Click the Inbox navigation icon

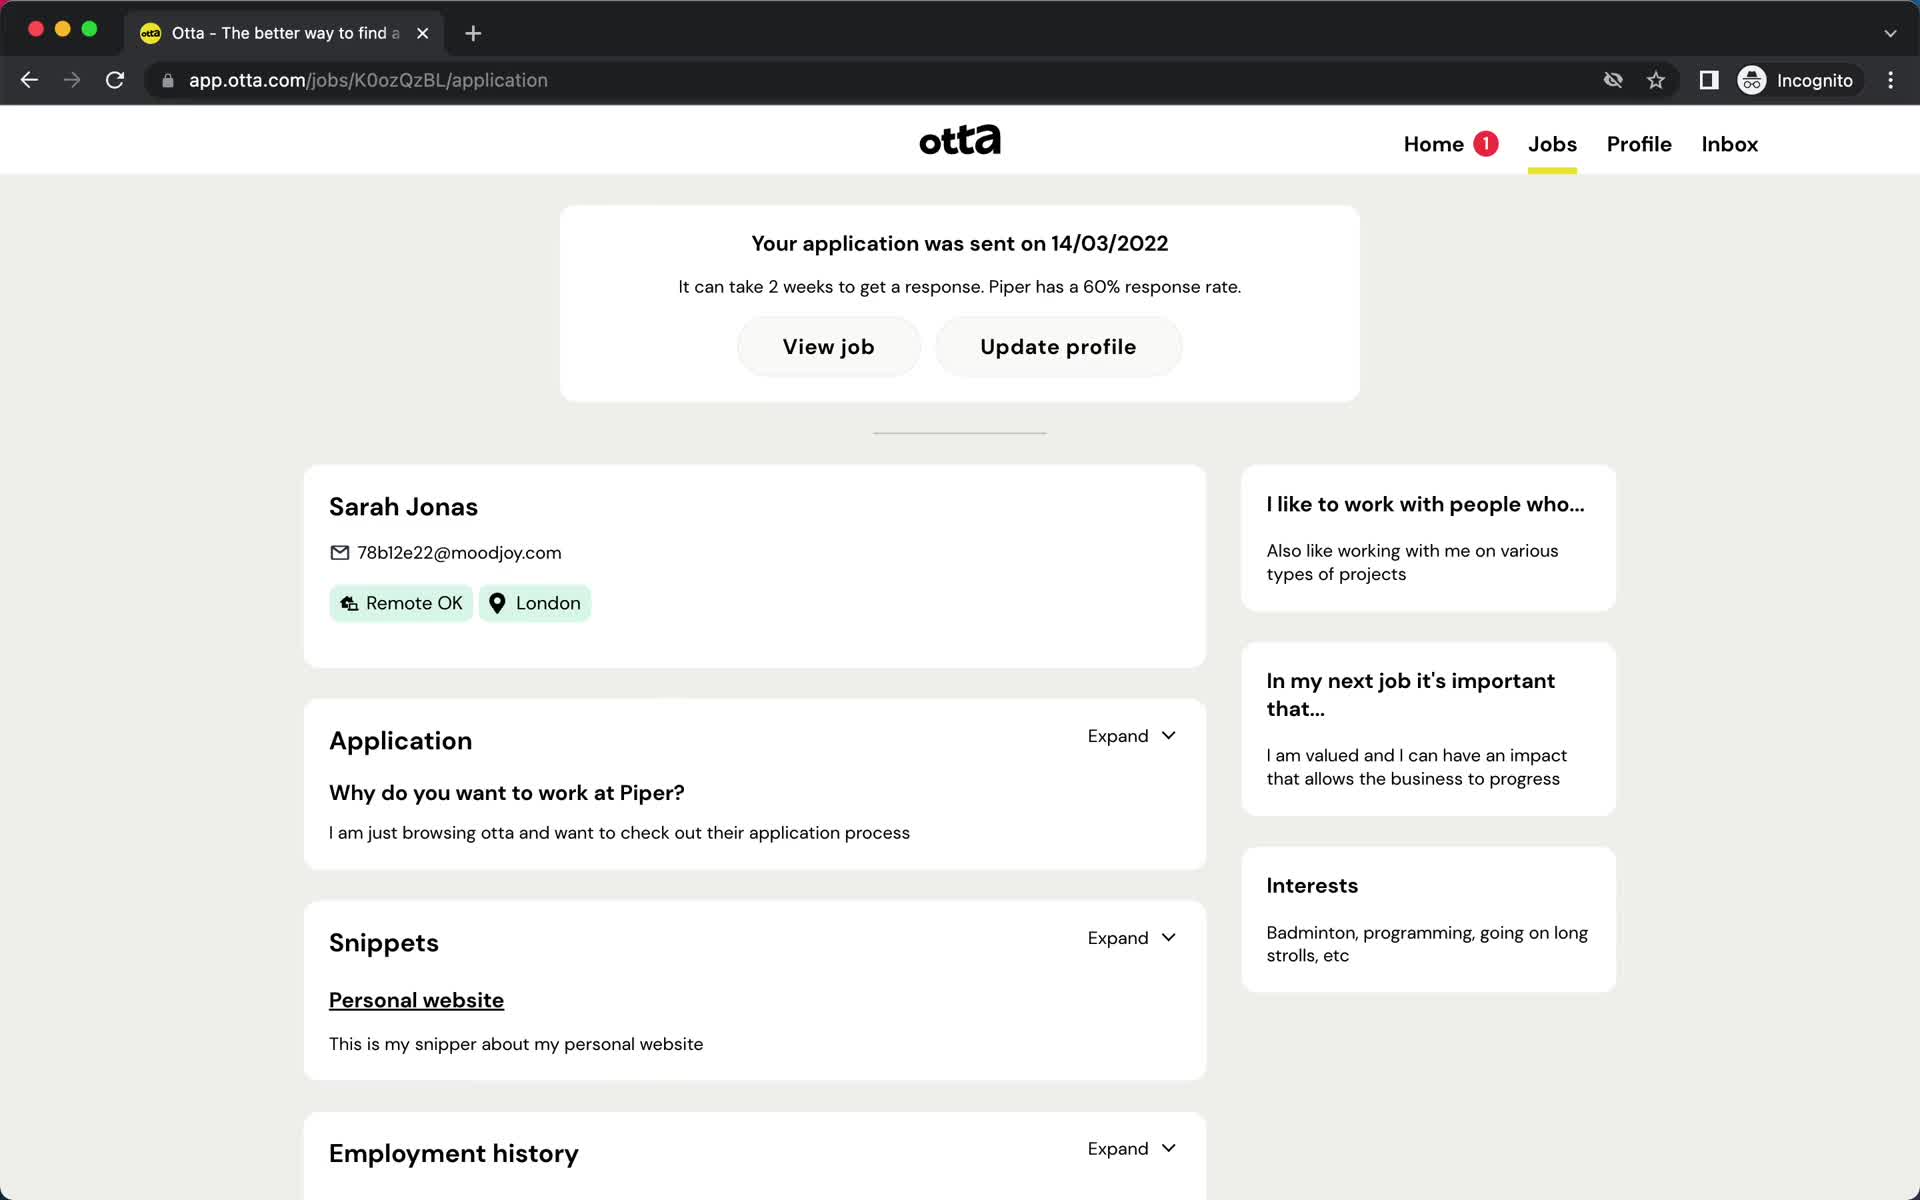[1731, 144]
